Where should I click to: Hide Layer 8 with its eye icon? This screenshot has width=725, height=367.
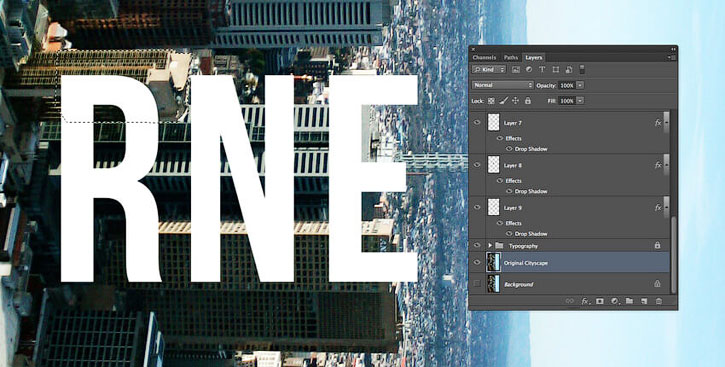click(x=477, y=165)
